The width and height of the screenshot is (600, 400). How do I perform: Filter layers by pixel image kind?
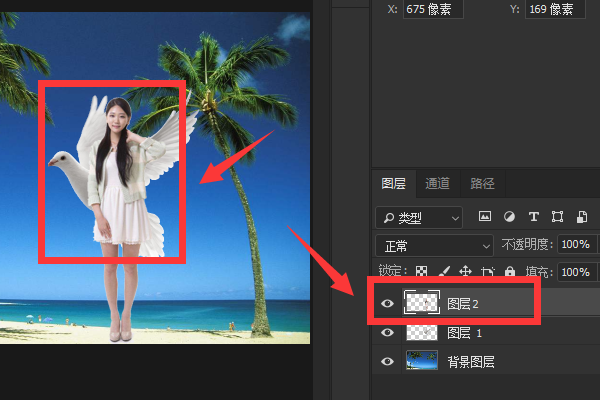pyautogui.click(x=485, y=217)
